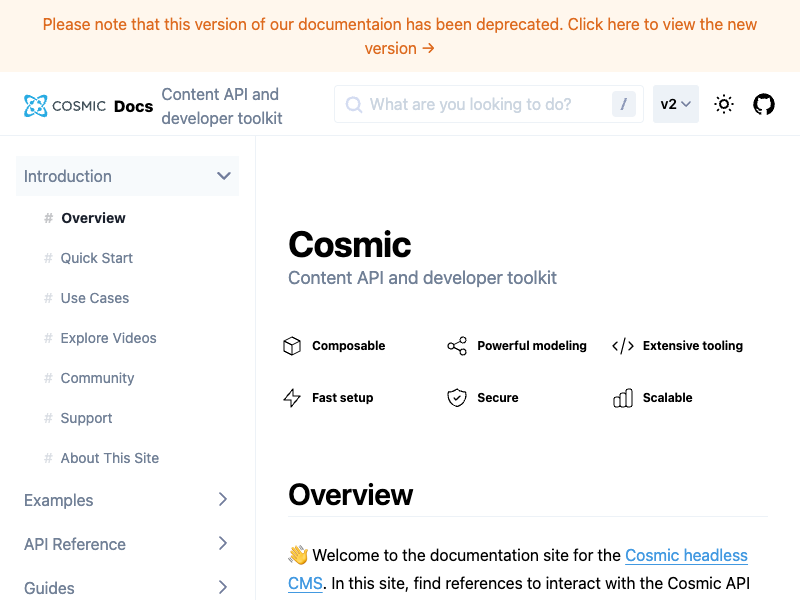The width and height of the screenshot is (800, 600).
Task: Click the hash icon beside Quick Start
Action: 48,258
